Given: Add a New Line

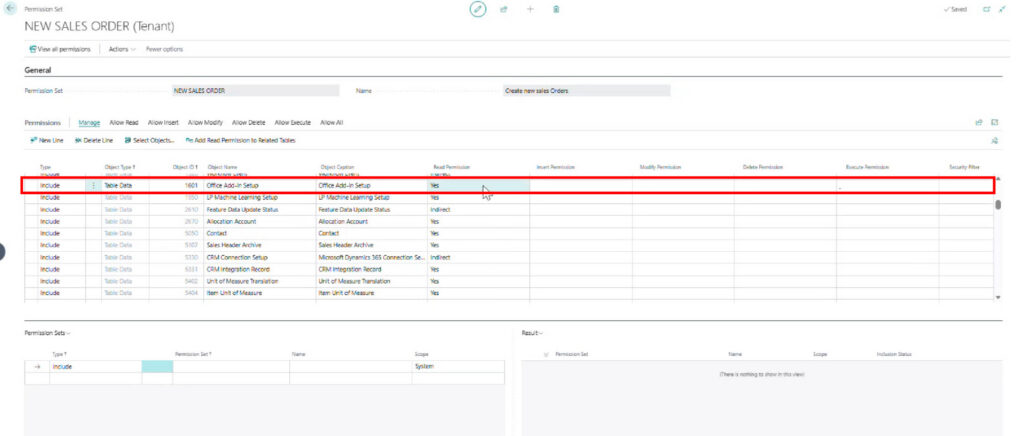Looking at the screenshot, I should 47,140.
